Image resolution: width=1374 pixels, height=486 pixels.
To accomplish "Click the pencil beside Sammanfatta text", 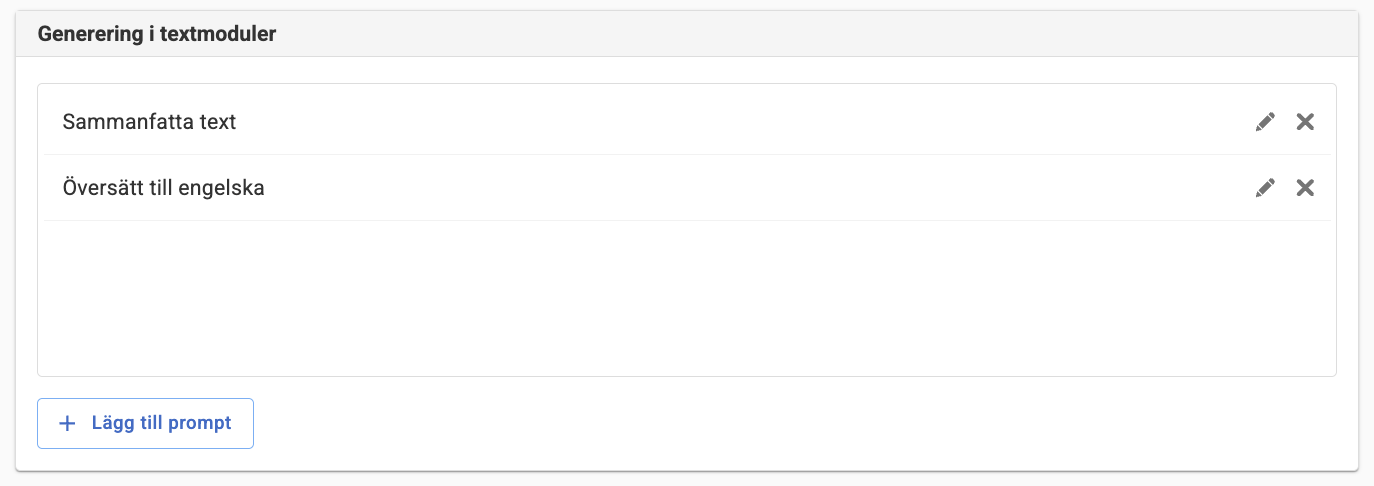I will click(1265, 122).
